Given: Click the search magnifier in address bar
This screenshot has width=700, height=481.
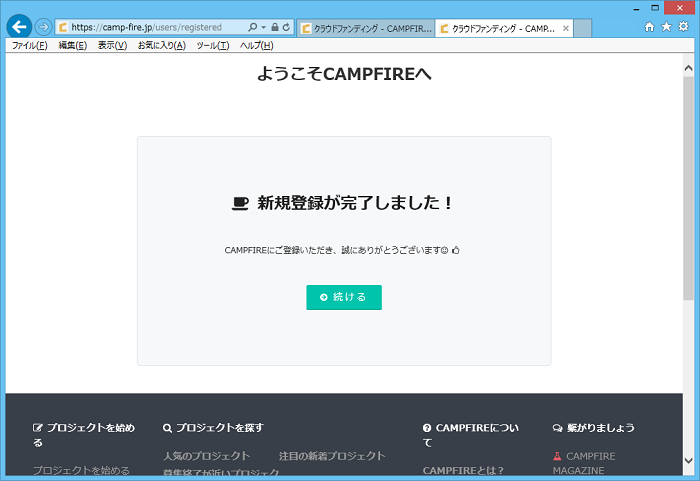Looking at the screenshot, I should [252, 27].
